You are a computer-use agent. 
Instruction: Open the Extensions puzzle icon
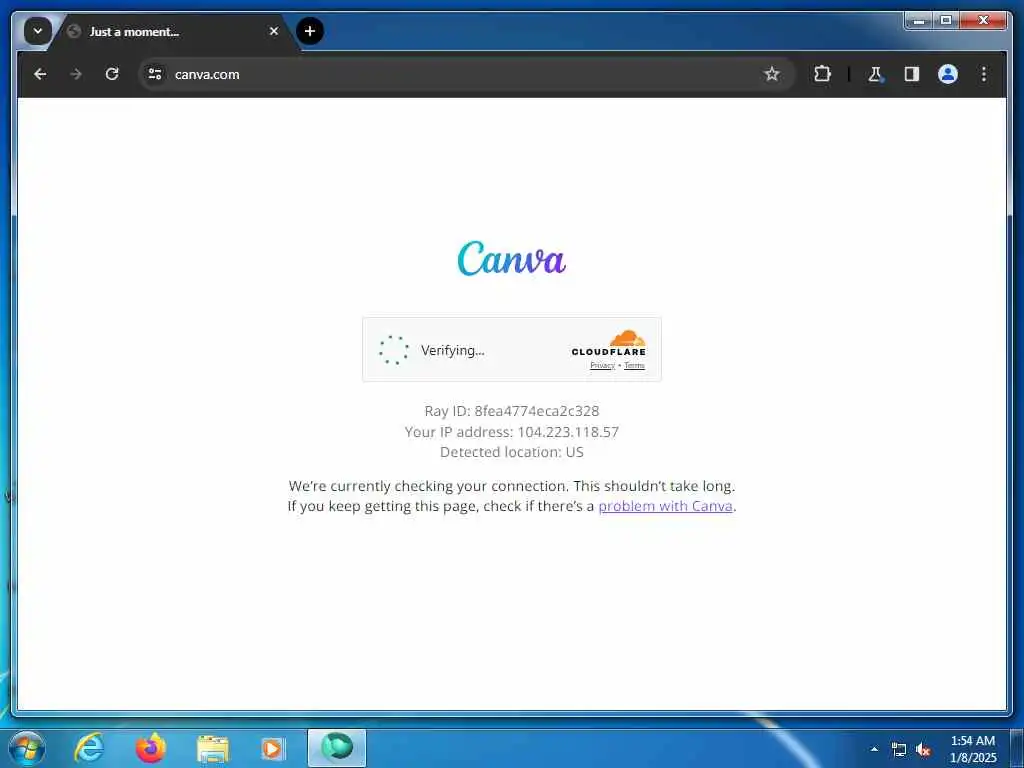pos(822,74)
